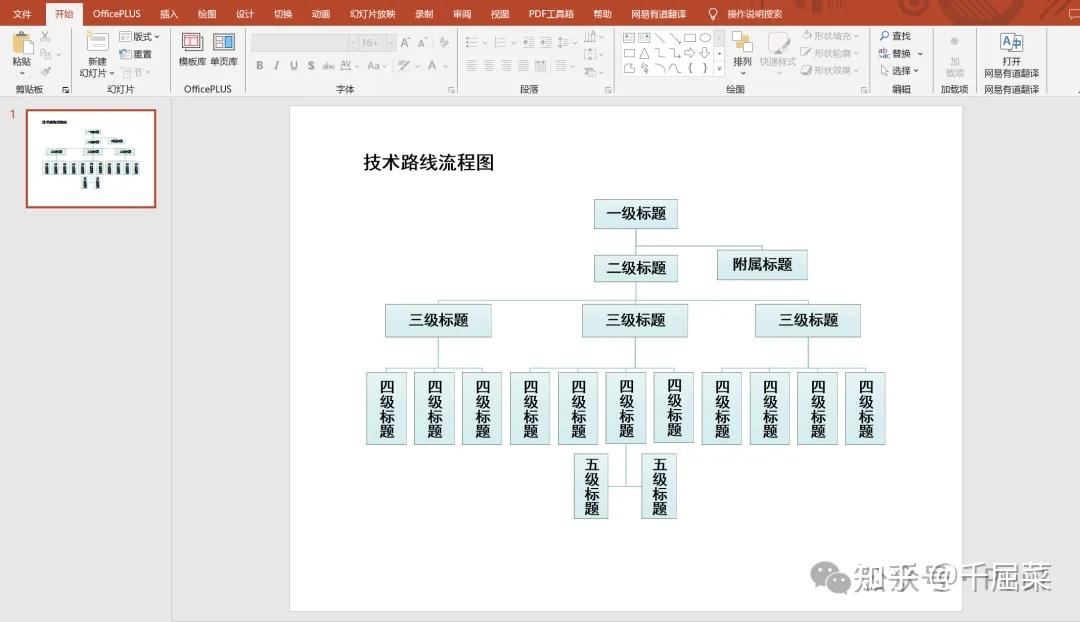
Task: Open the 形状效果 shape effects dropdown
Action: (830, 70)
